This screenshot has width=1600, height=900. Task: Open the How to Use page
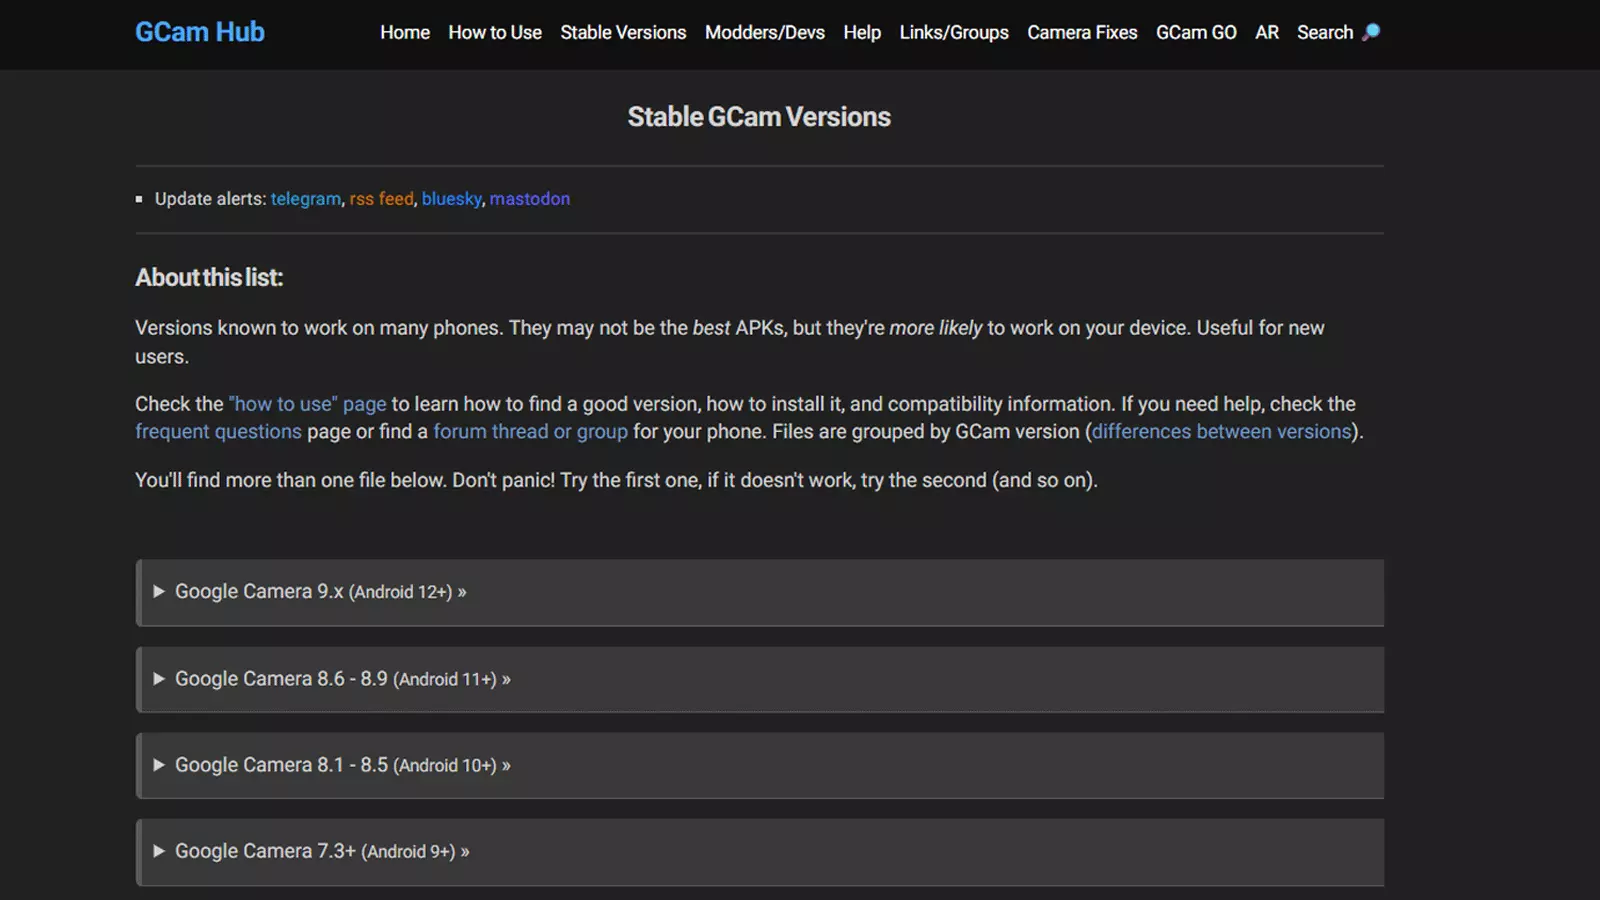pyautogui.click(x=495, y=32)
